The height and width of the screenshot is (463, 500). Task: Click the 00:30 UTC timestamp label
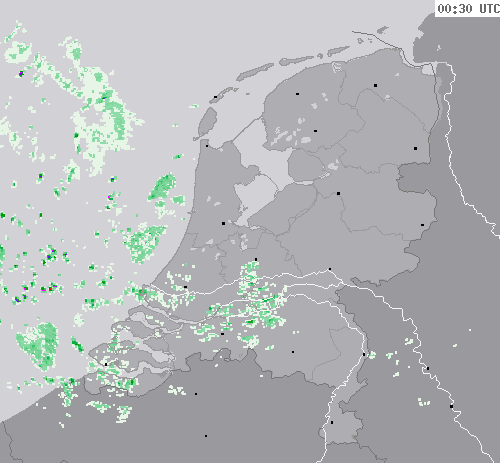468,8
